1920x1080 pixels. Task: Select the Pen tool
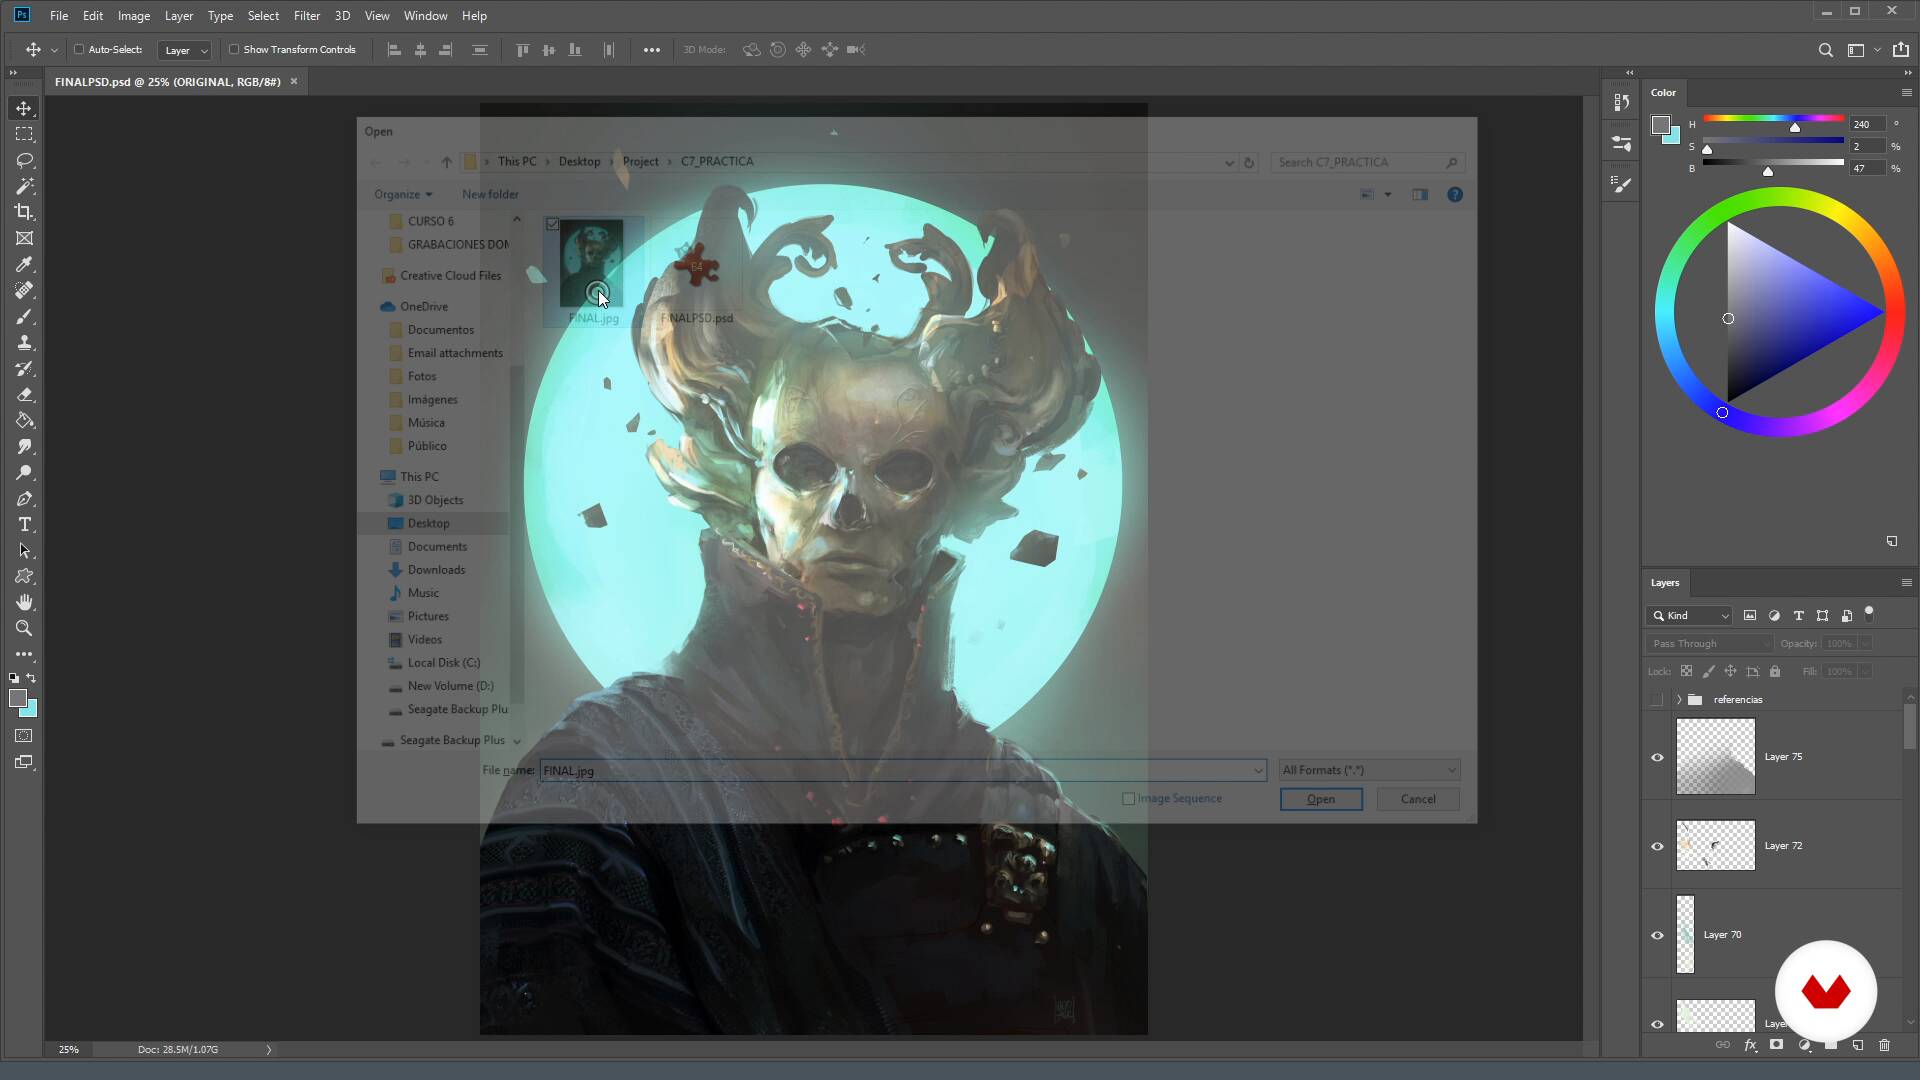[25, 498]
